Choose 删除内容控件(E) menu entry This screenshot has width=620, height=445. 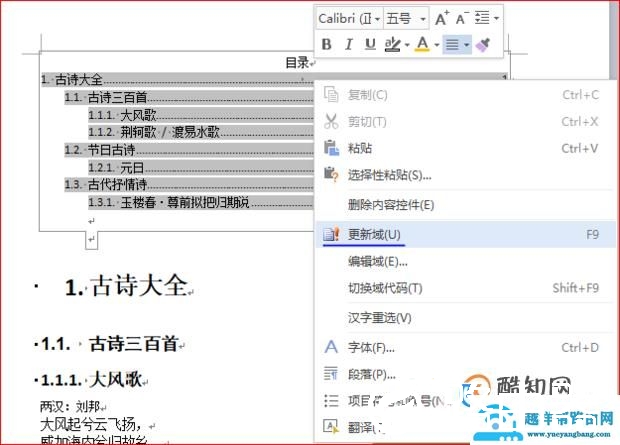click(465, 205)
